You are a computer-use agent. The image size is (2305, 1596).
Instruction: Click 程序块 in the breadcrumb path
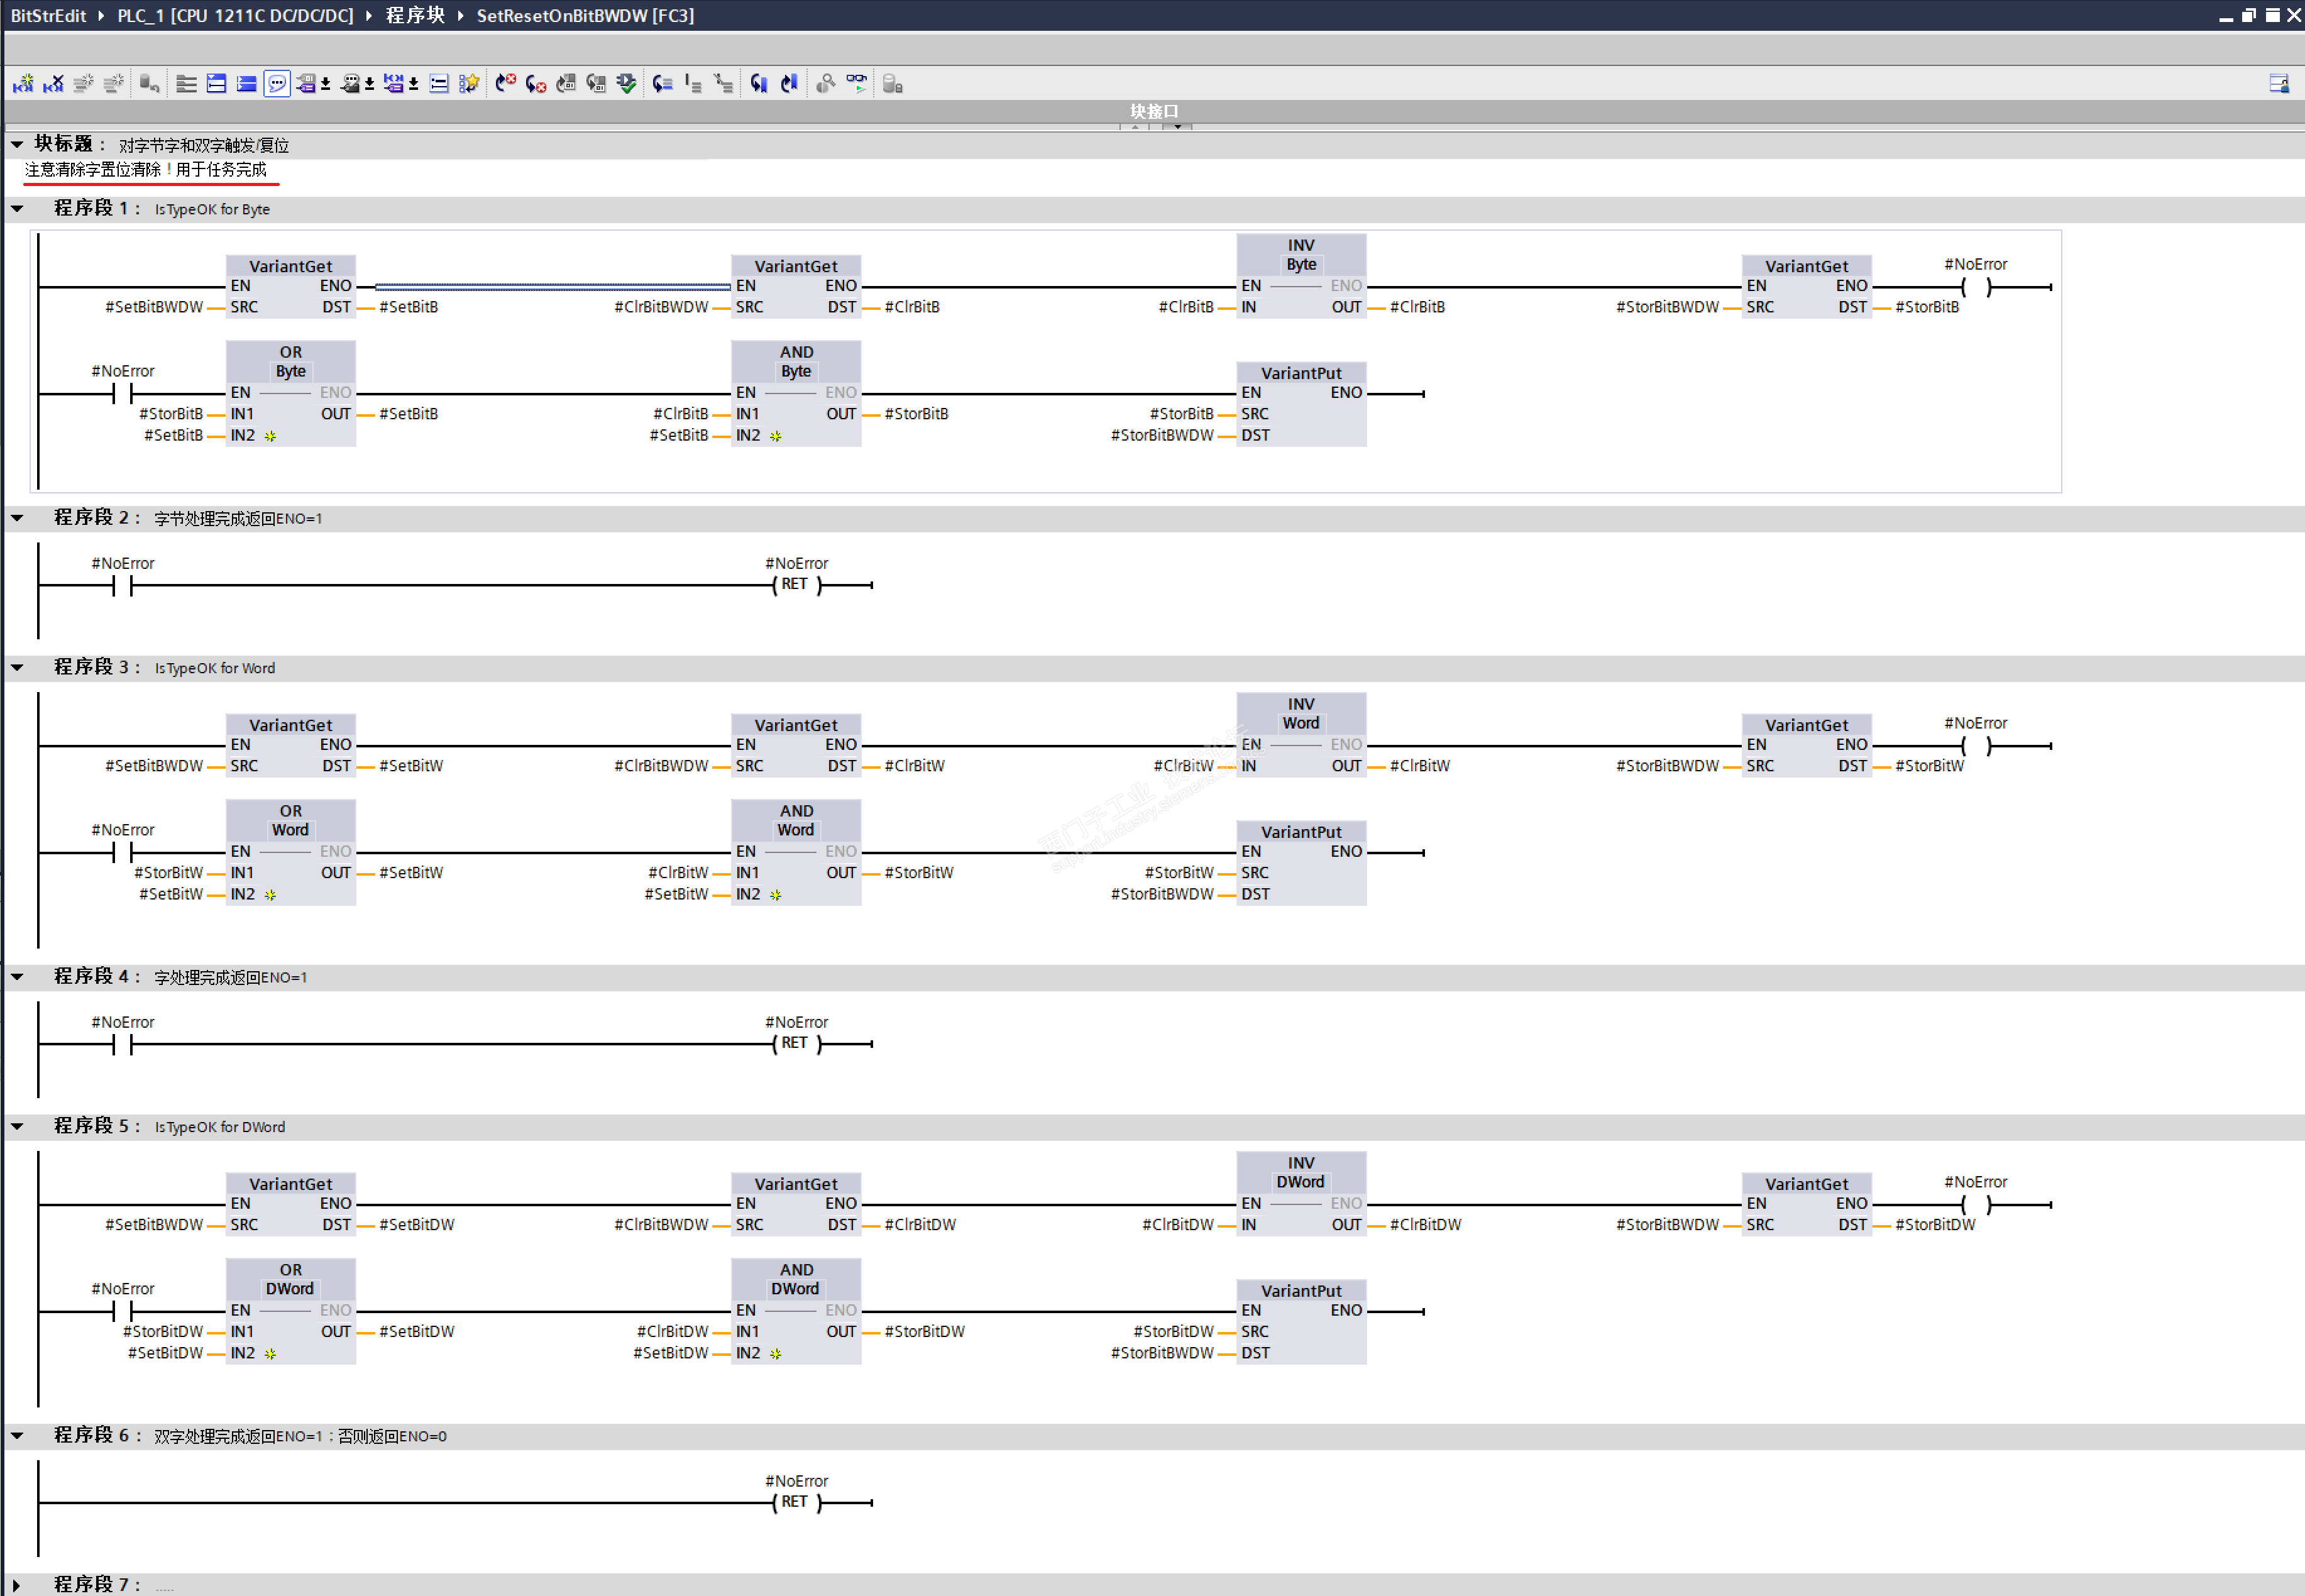click(415, 15)
